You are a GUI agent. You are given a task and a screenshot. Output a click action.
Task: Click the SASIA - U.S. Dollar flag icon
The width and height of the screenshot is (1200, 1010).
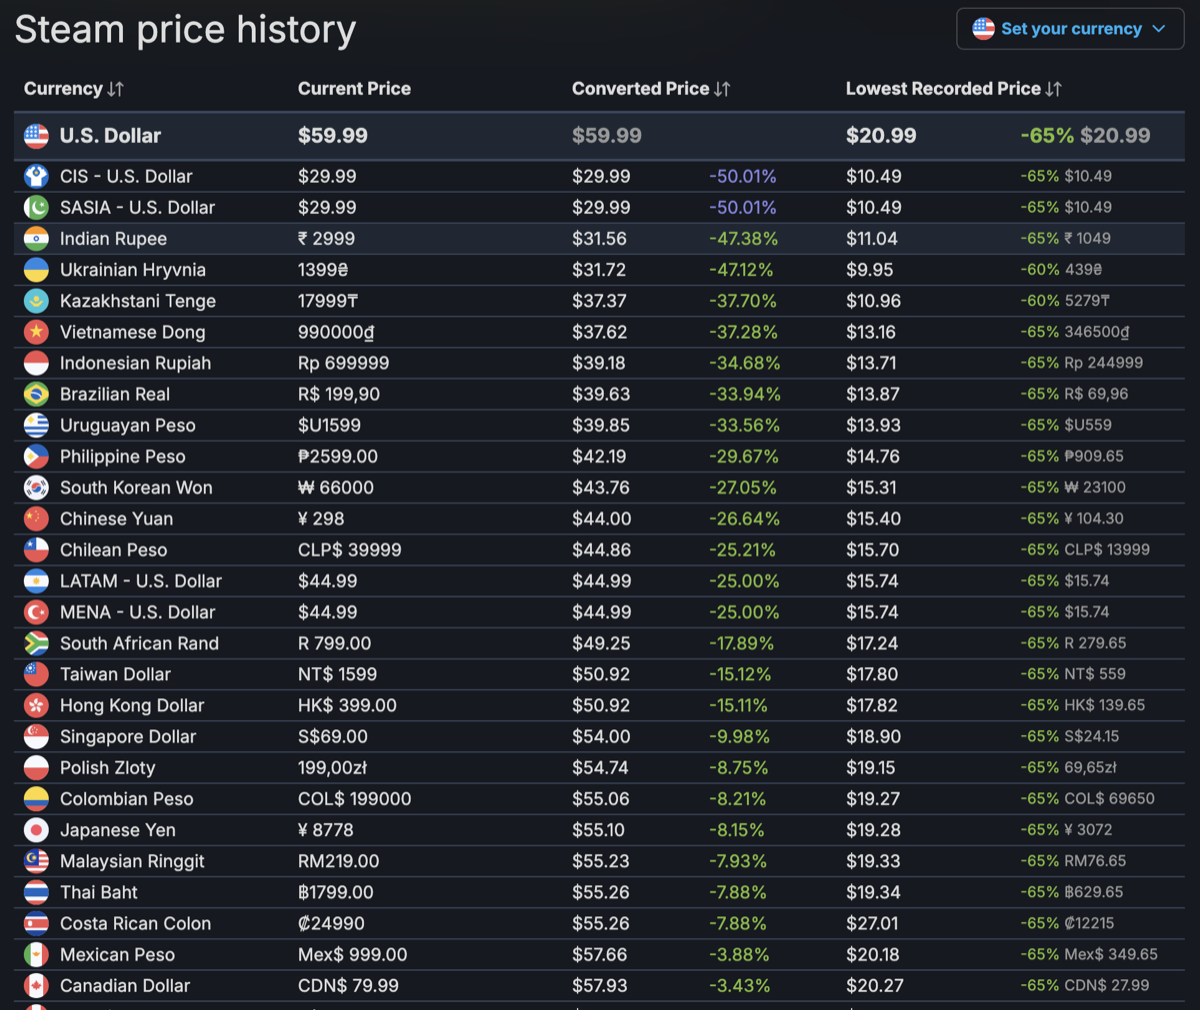pyautogui.click(x=36, y=207)
